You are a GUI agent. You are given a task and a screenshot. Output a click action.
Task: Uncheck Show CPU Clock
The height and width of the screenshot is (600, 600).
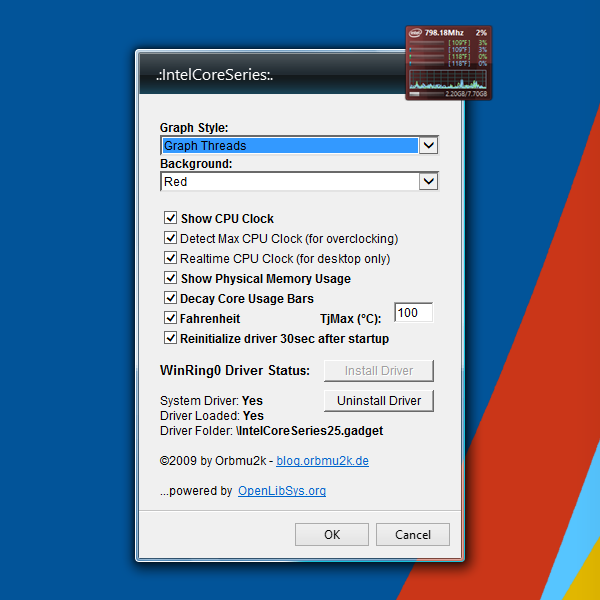coord(170,218)
